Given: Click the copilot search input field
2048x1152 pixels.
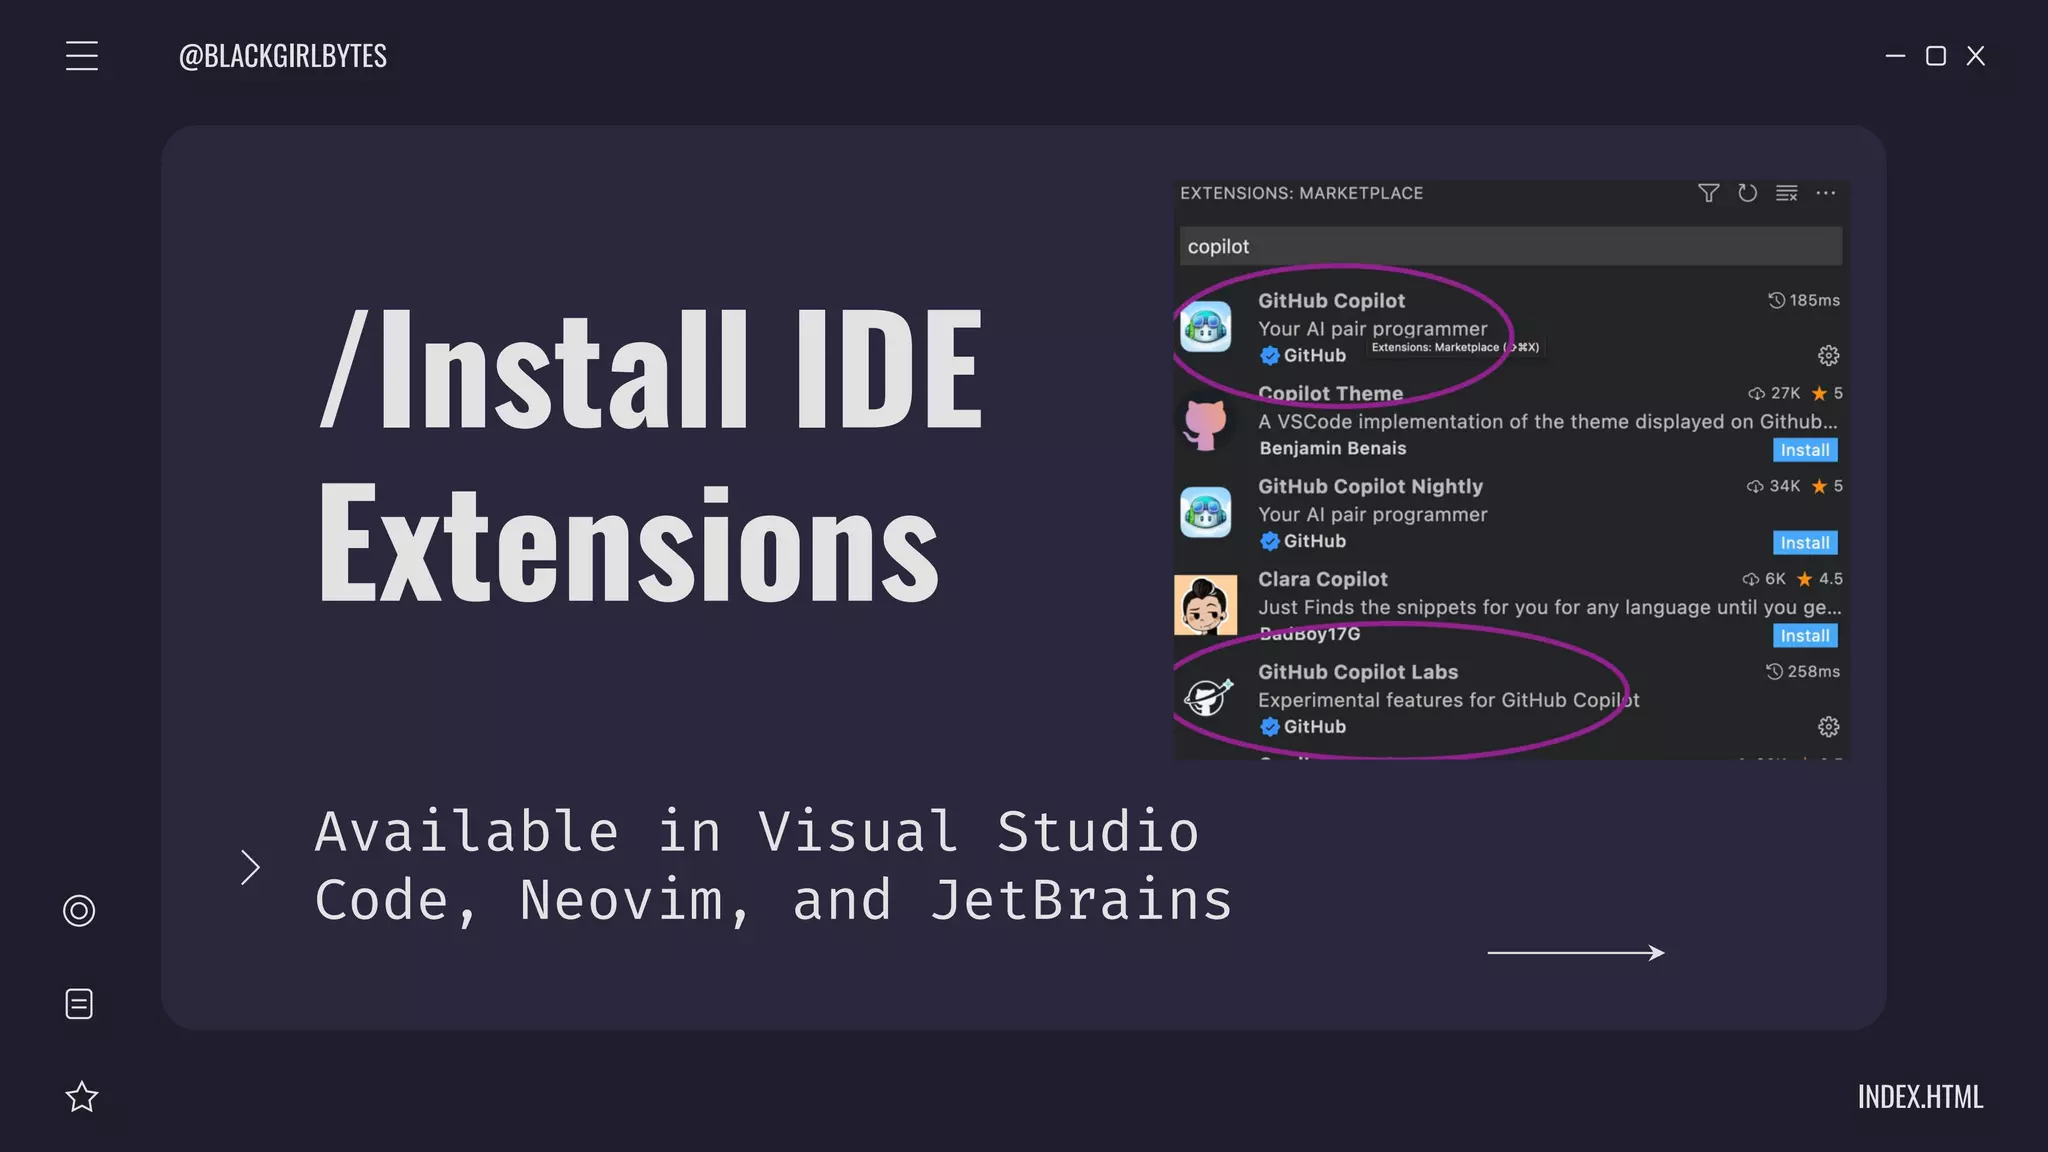Looking at the screenshot, I should 1510,246.
